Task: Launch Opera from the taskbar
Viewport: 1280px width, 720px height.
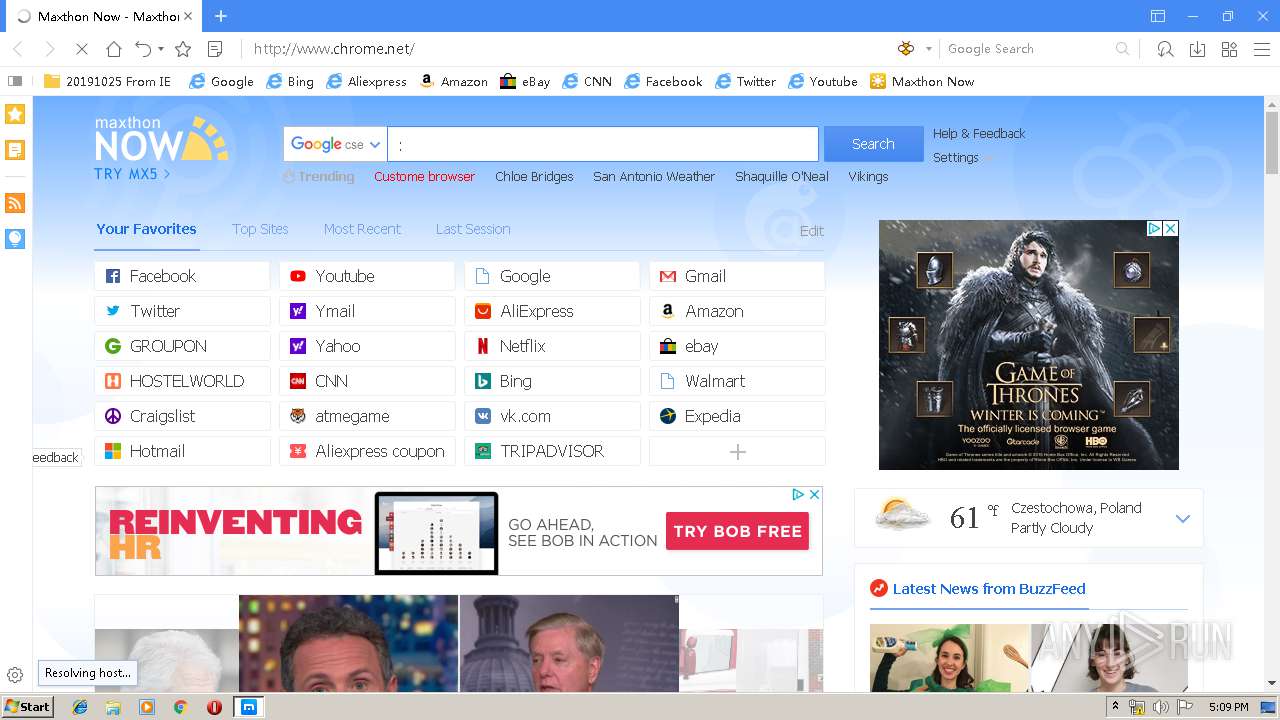Action: [x=214, y=707]
